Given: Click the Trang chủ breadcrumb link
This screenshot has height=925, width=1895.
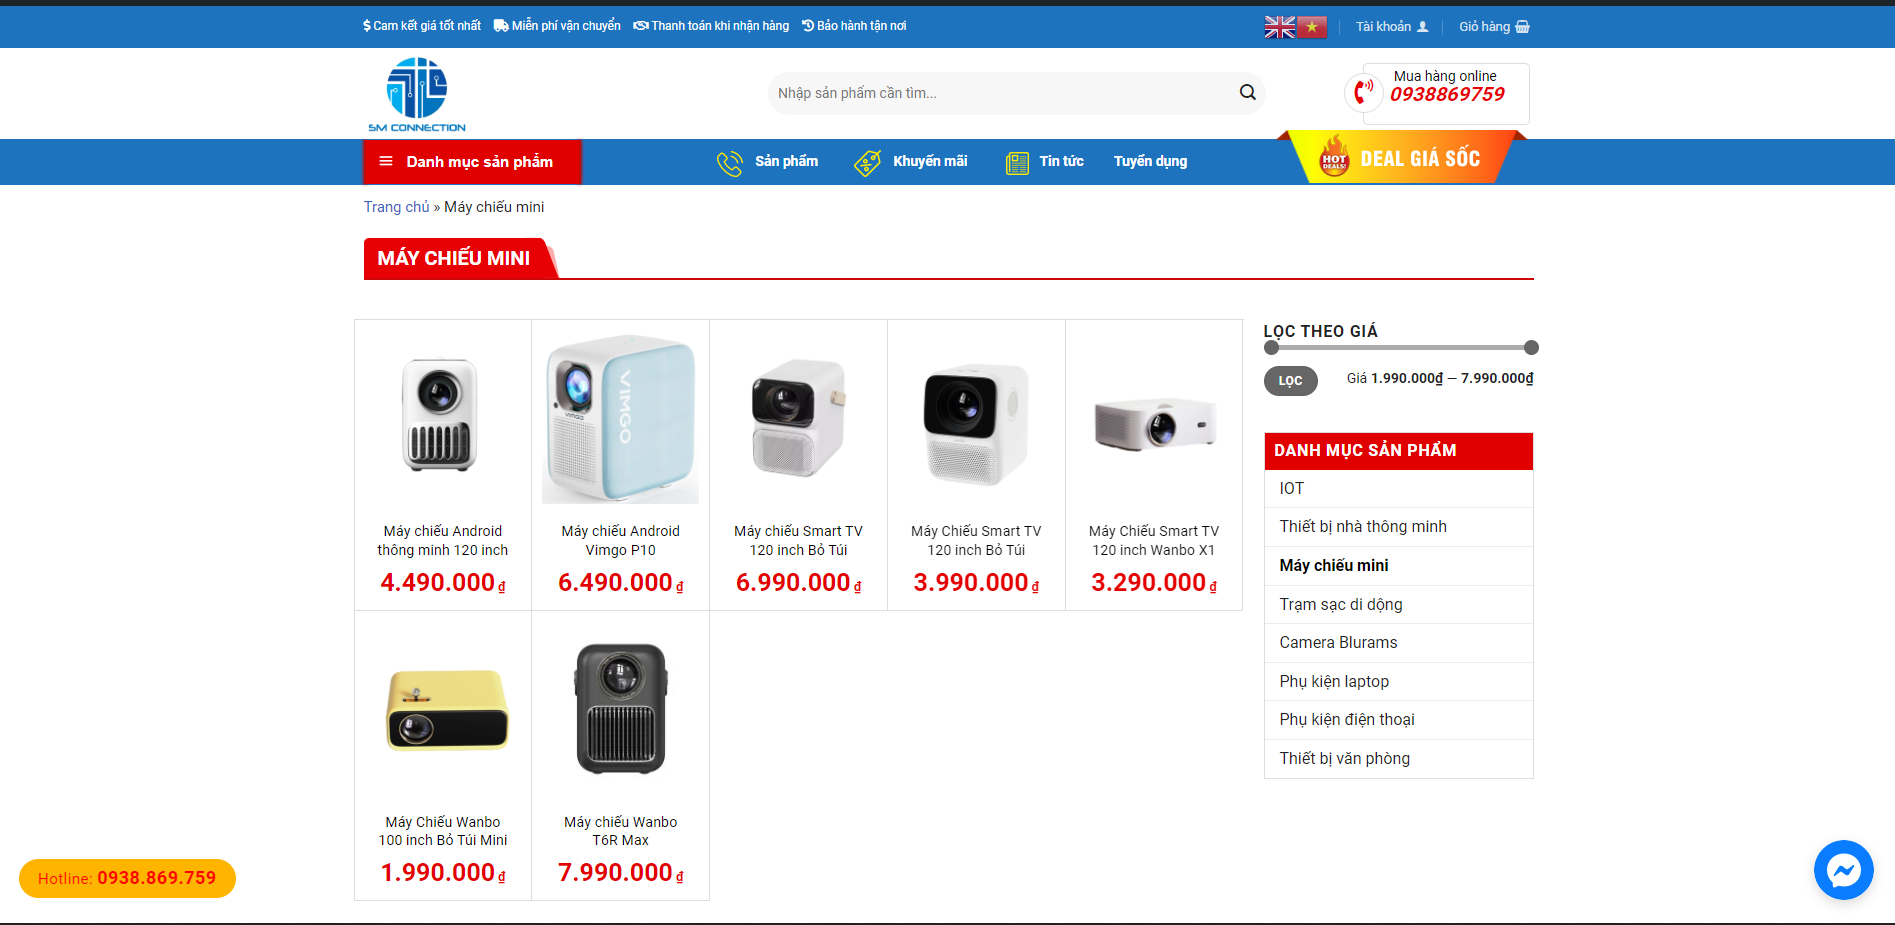Looking at the screenshot, I should (x=396, y=207).
